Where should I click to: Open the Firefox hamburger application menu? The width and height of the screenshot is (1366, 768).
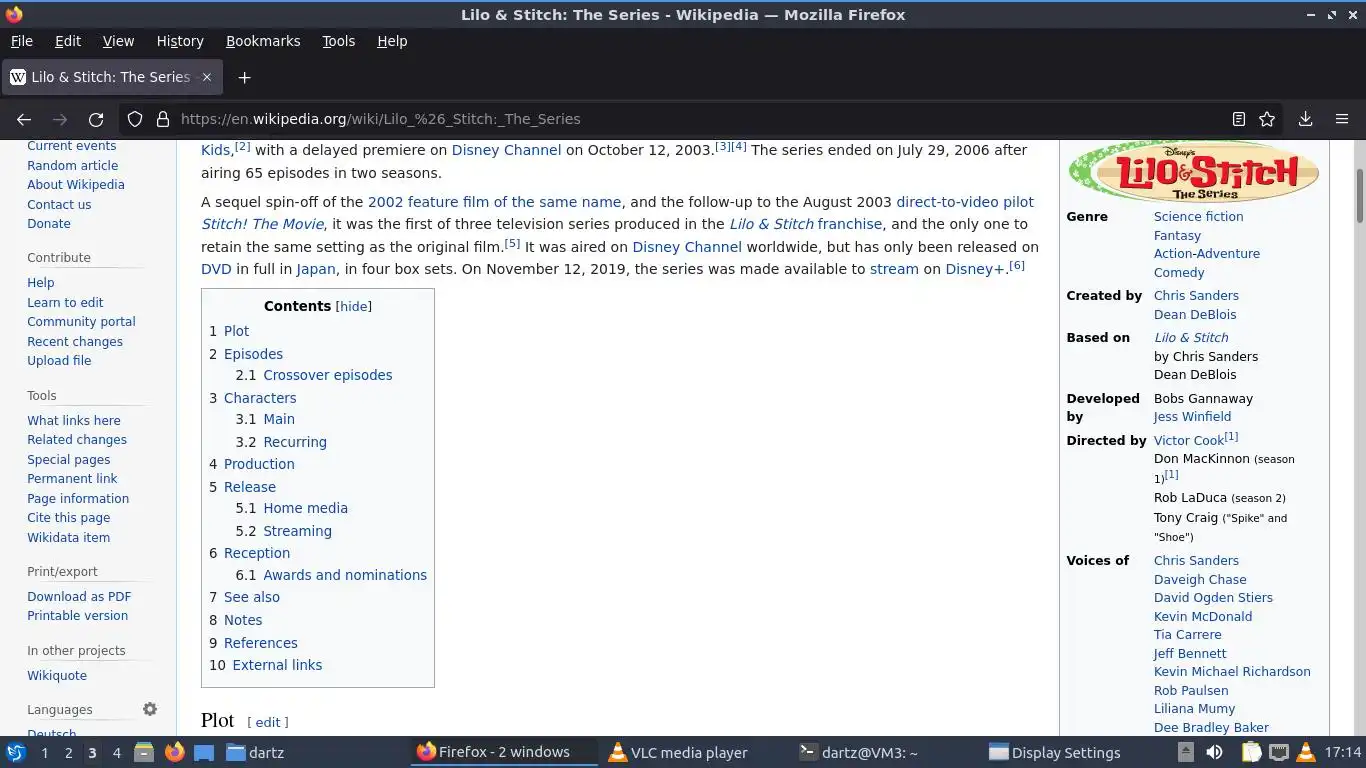[1342, 119]
